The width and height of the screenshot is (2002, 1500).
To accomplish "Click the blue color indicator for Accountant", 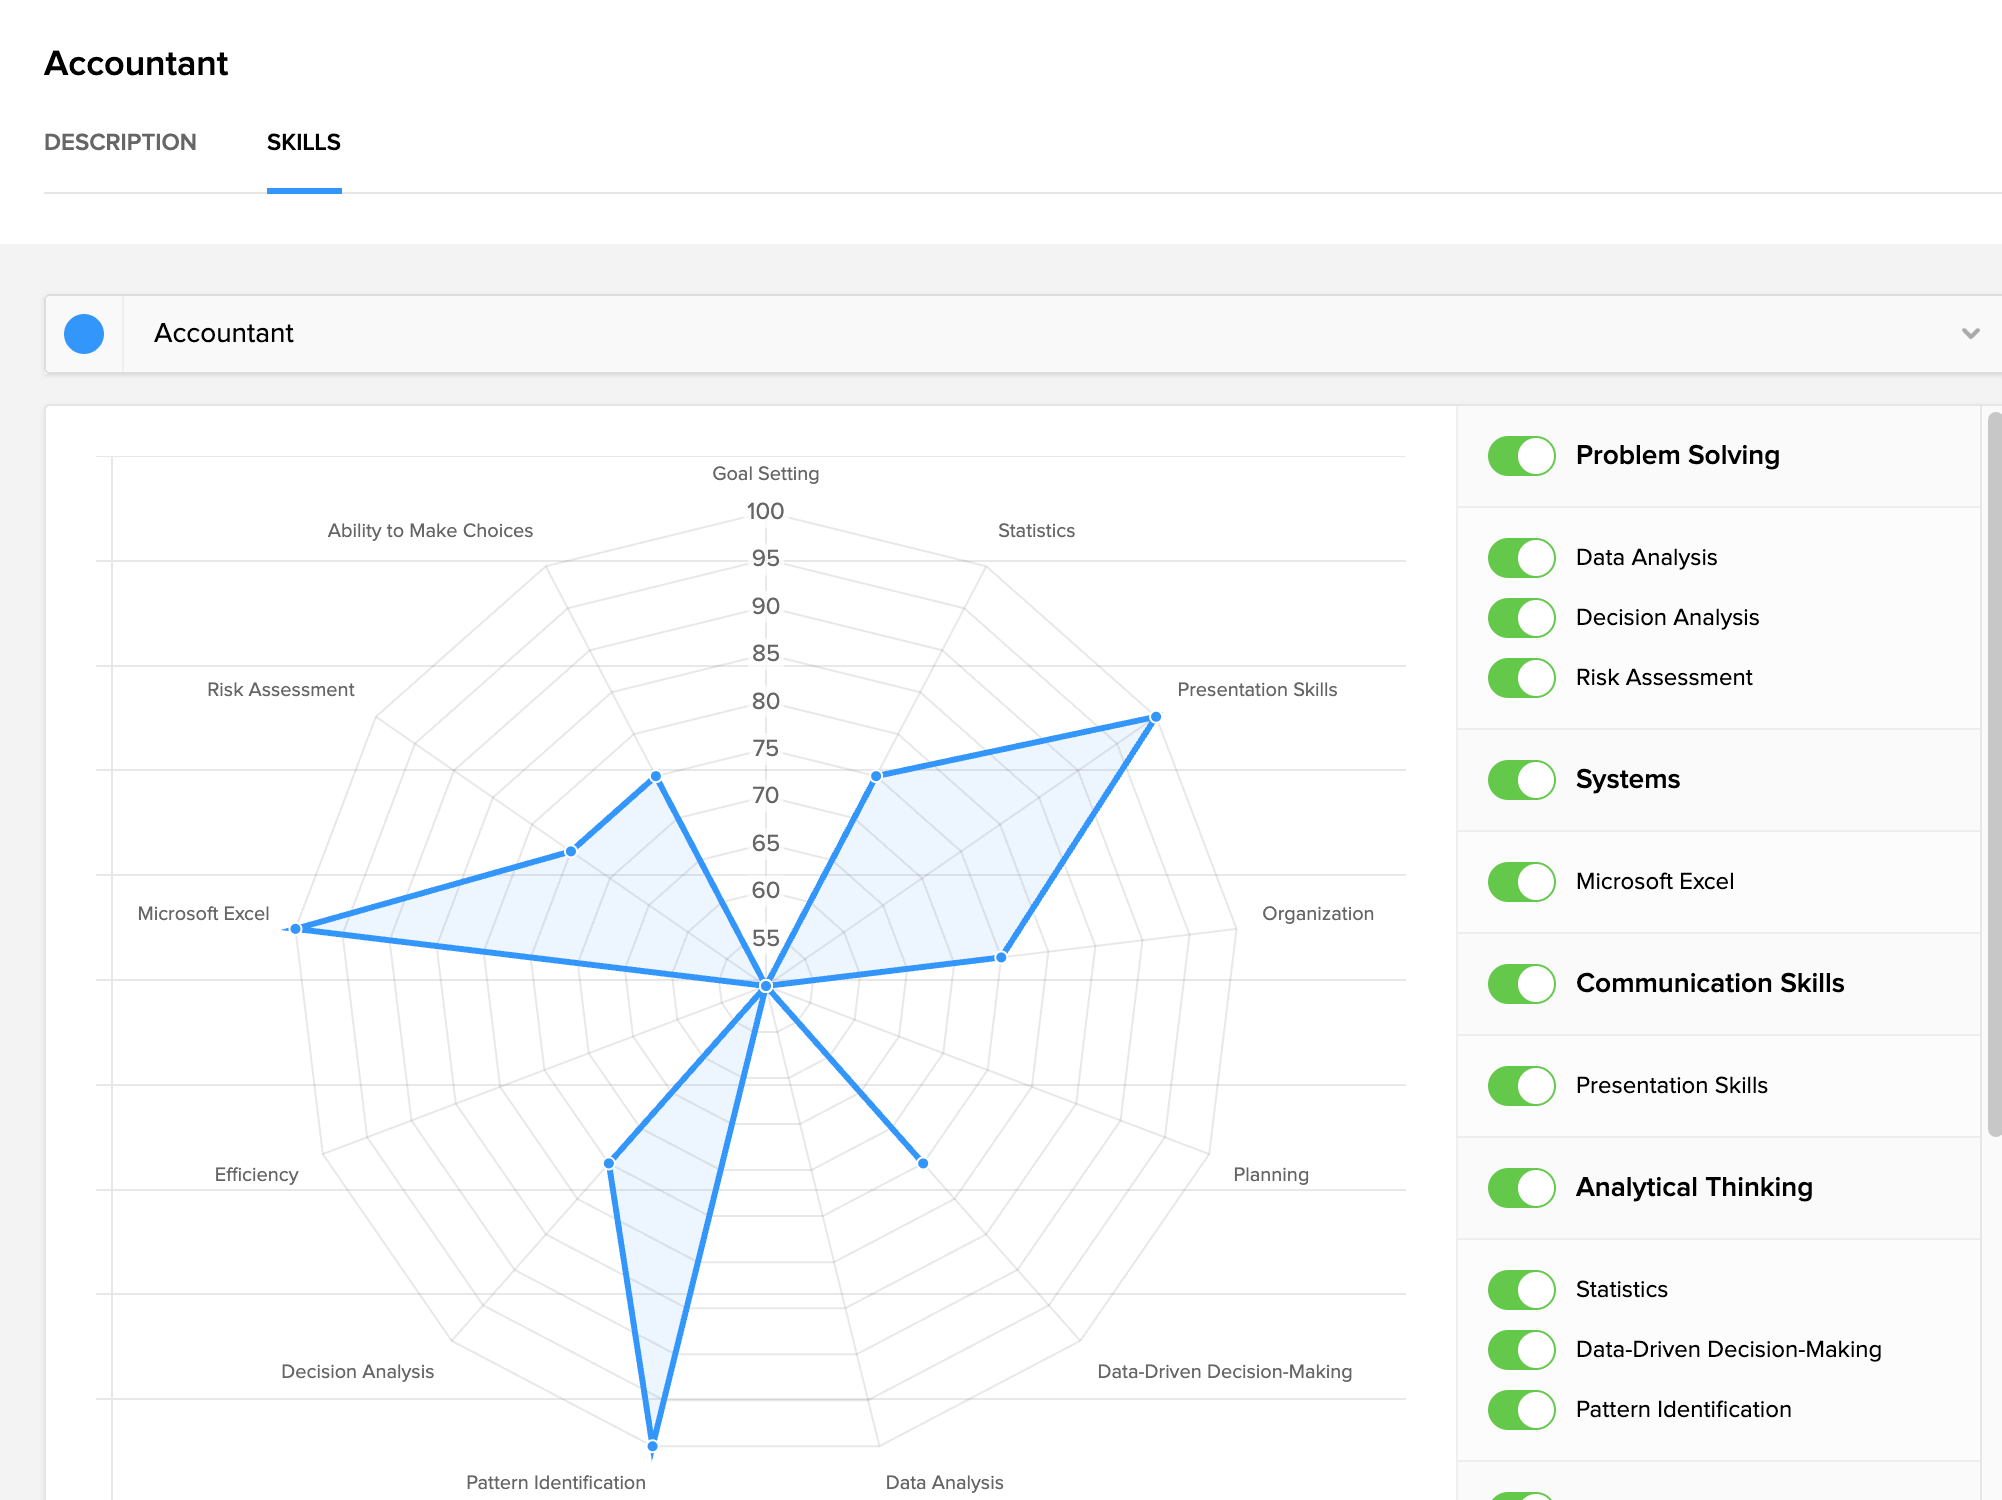I will (85, 333).
